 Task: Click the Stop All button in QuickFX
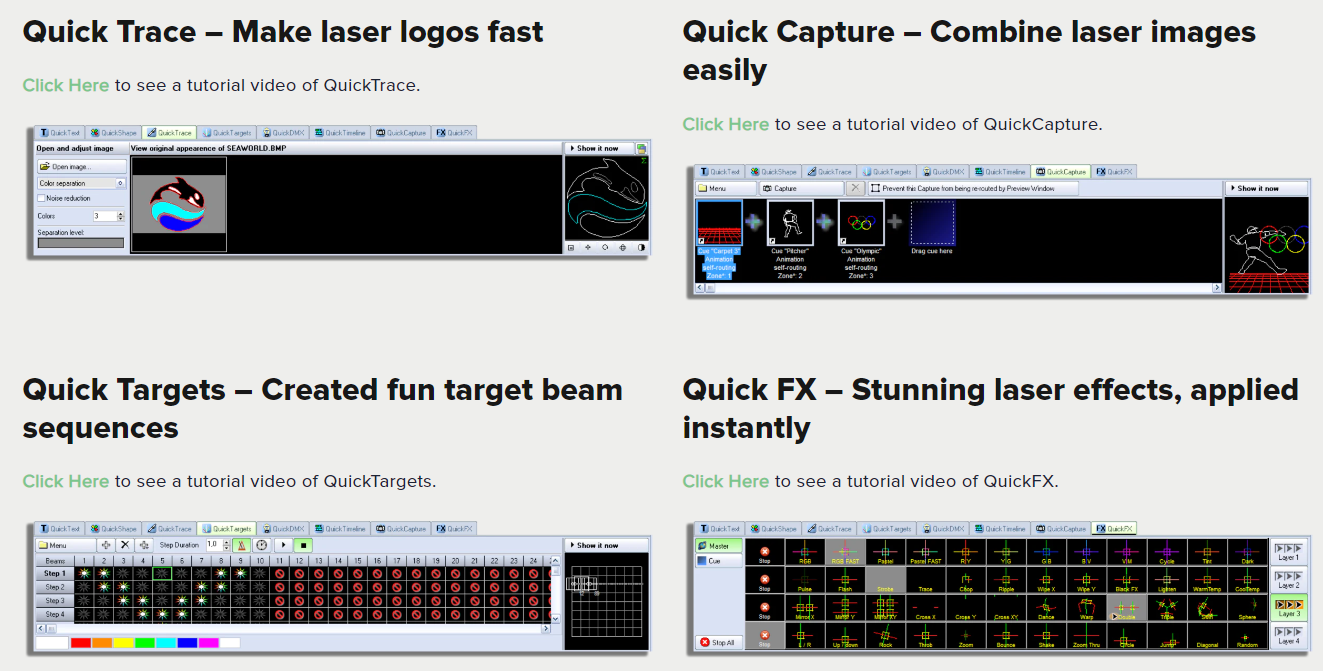coord(717,642)
